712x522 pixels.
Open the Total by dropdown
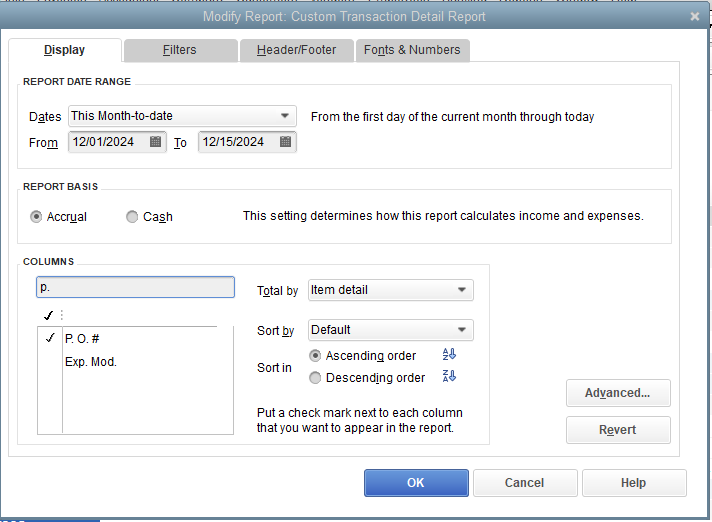tap(461, 290)
